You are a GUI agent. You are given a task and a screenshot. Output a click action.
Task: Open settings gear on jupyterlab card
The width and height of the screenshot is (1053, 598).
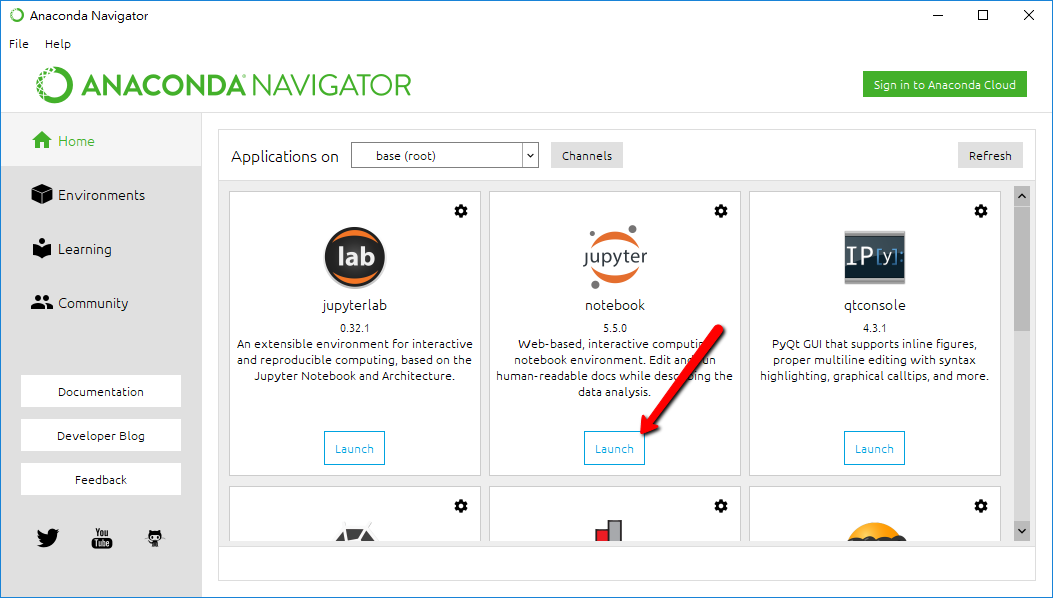(461, 211)
